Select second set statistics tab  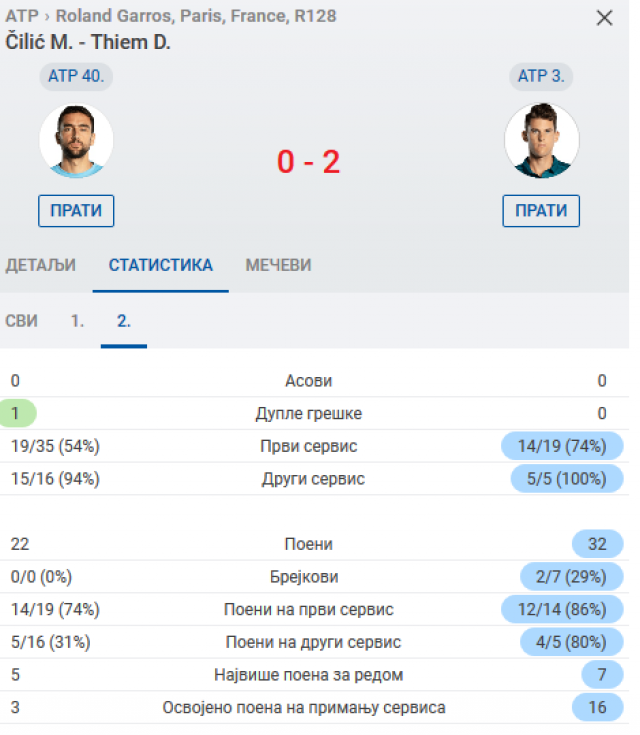click(123, 321)
